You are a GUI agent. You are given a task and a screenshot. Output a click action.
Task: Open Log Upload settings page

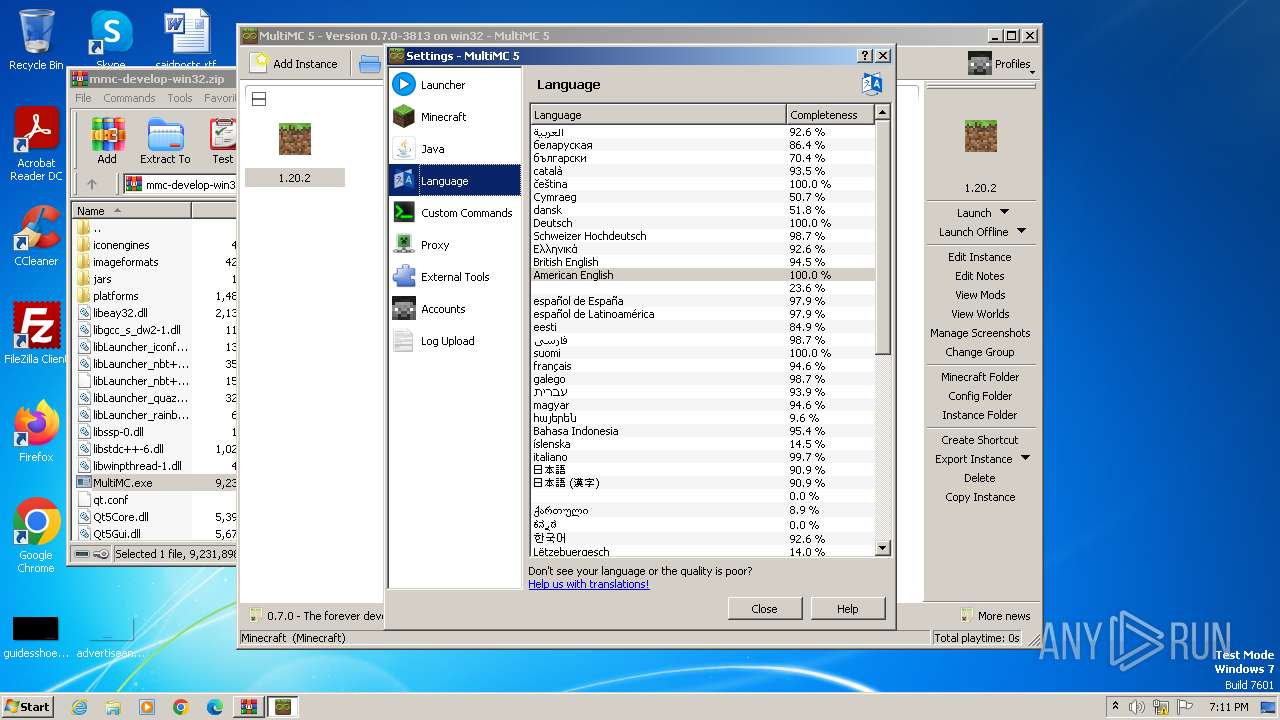coord(454,341)
